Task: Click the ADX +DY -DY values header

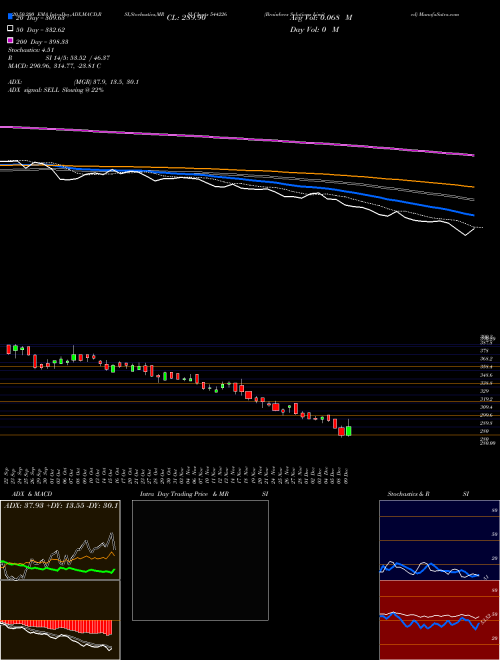Action: tap(61, 505)
